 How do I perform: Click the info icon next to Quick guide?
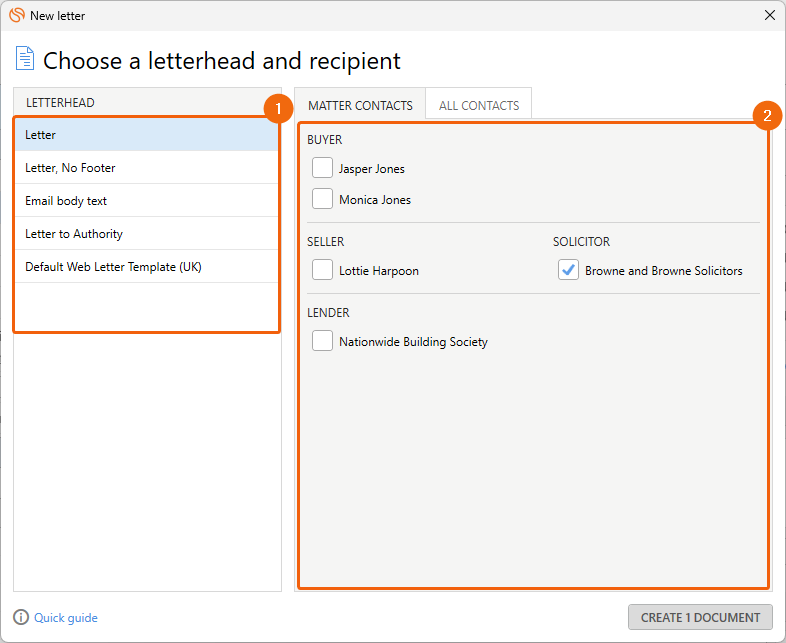point(21,617)
